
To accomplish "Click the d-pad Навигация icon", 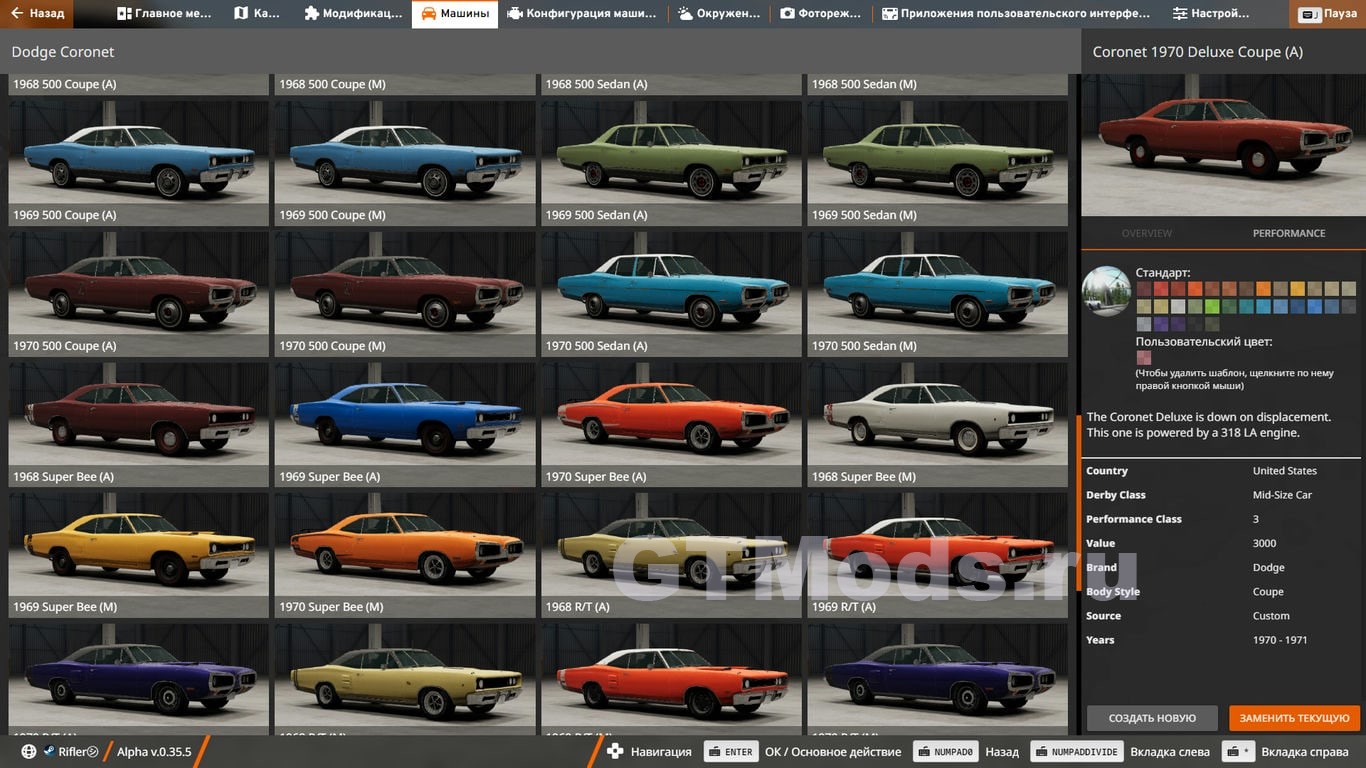I will [616, 752].
